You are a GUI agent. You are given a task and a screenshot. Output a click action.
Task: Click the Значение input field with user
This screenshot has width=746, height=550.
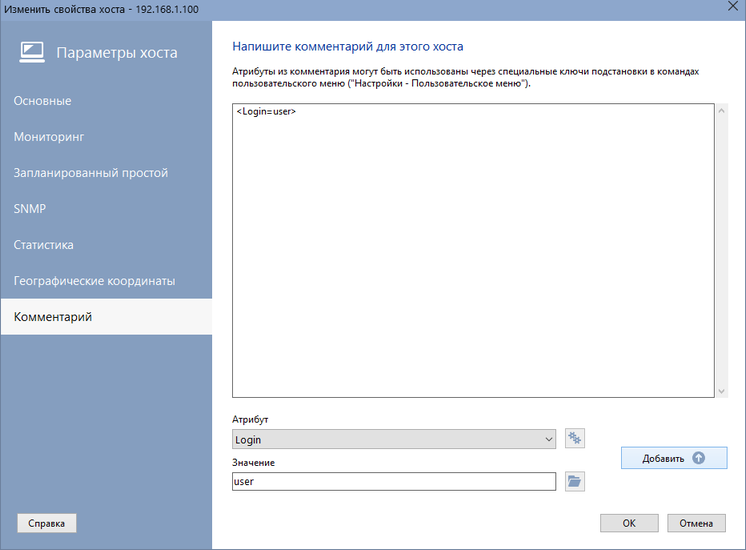(394, 481)
